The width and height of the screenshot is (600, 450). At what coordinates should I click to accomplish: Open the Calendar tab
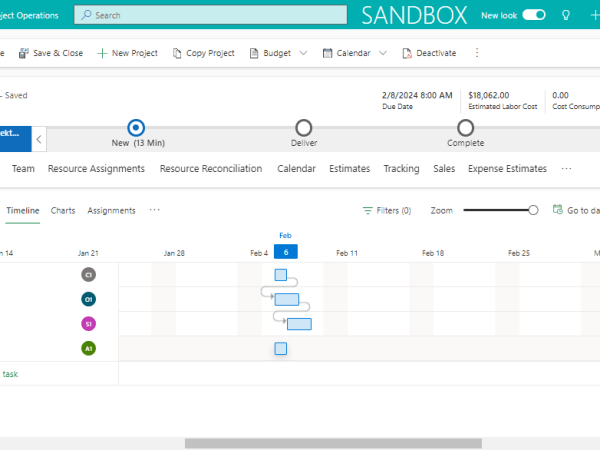point(297,169)
